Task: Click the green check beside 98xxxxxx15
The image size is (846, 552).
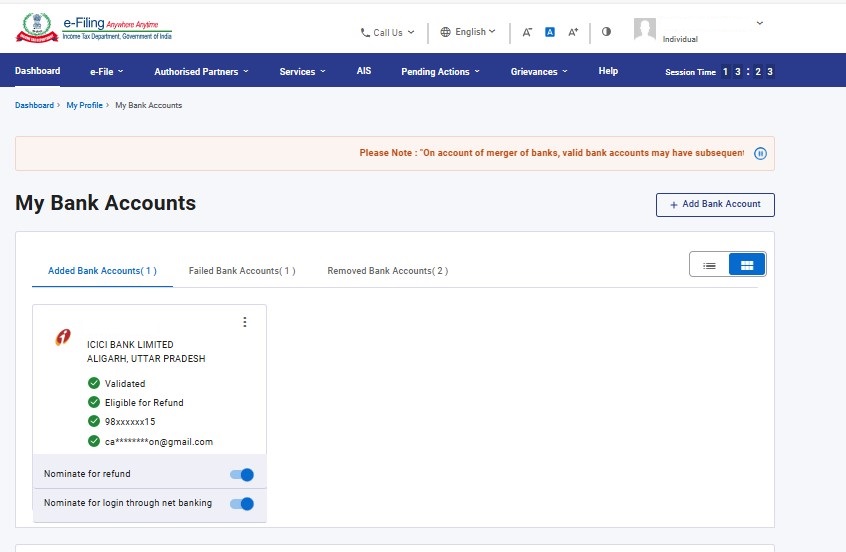Action: click(94, 421)
